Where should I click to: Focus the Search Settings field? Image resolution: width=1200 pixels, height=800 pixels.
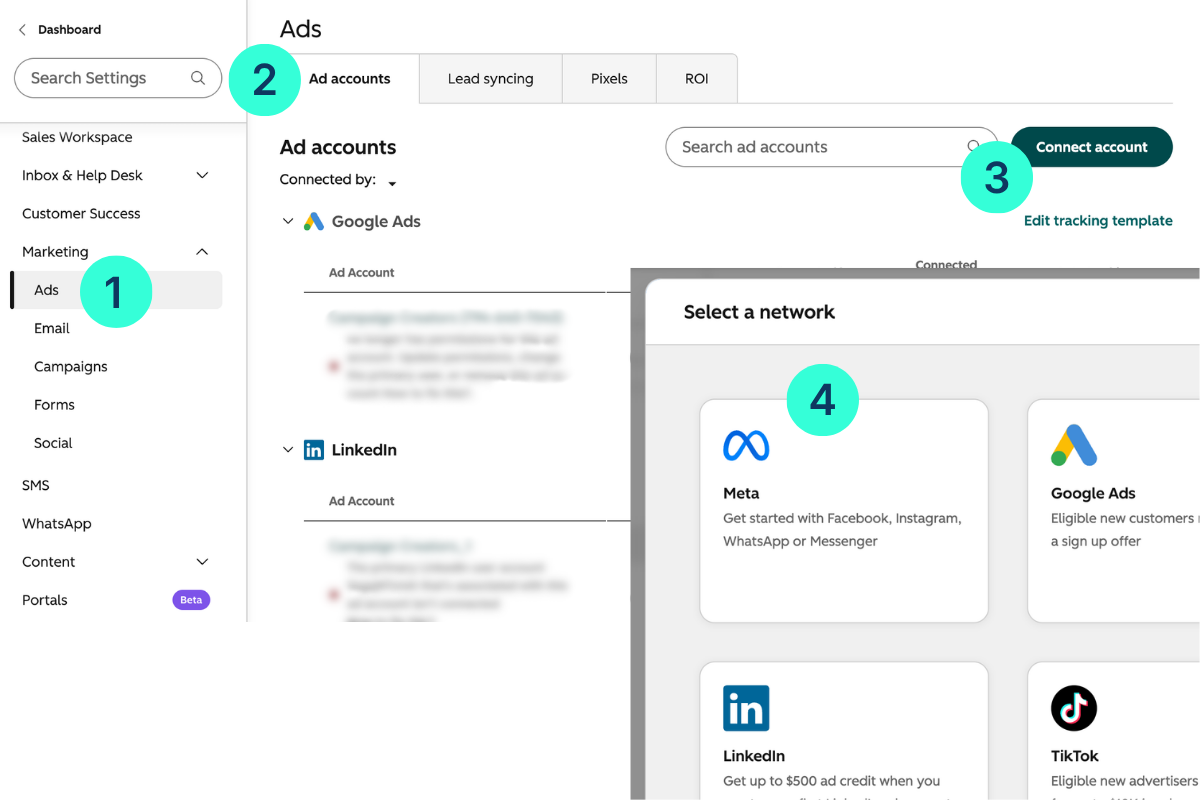point(118,78)
